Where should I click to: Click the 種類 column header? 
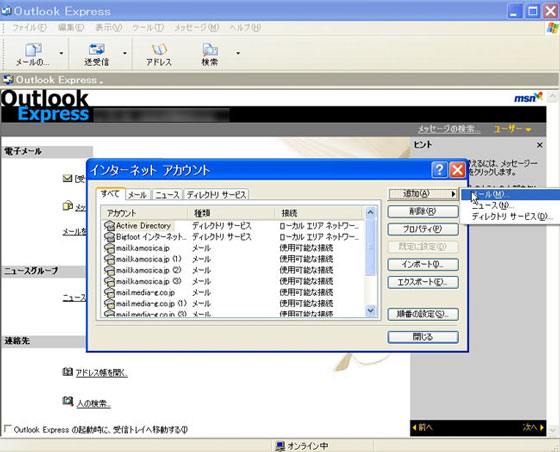[231, 213]
